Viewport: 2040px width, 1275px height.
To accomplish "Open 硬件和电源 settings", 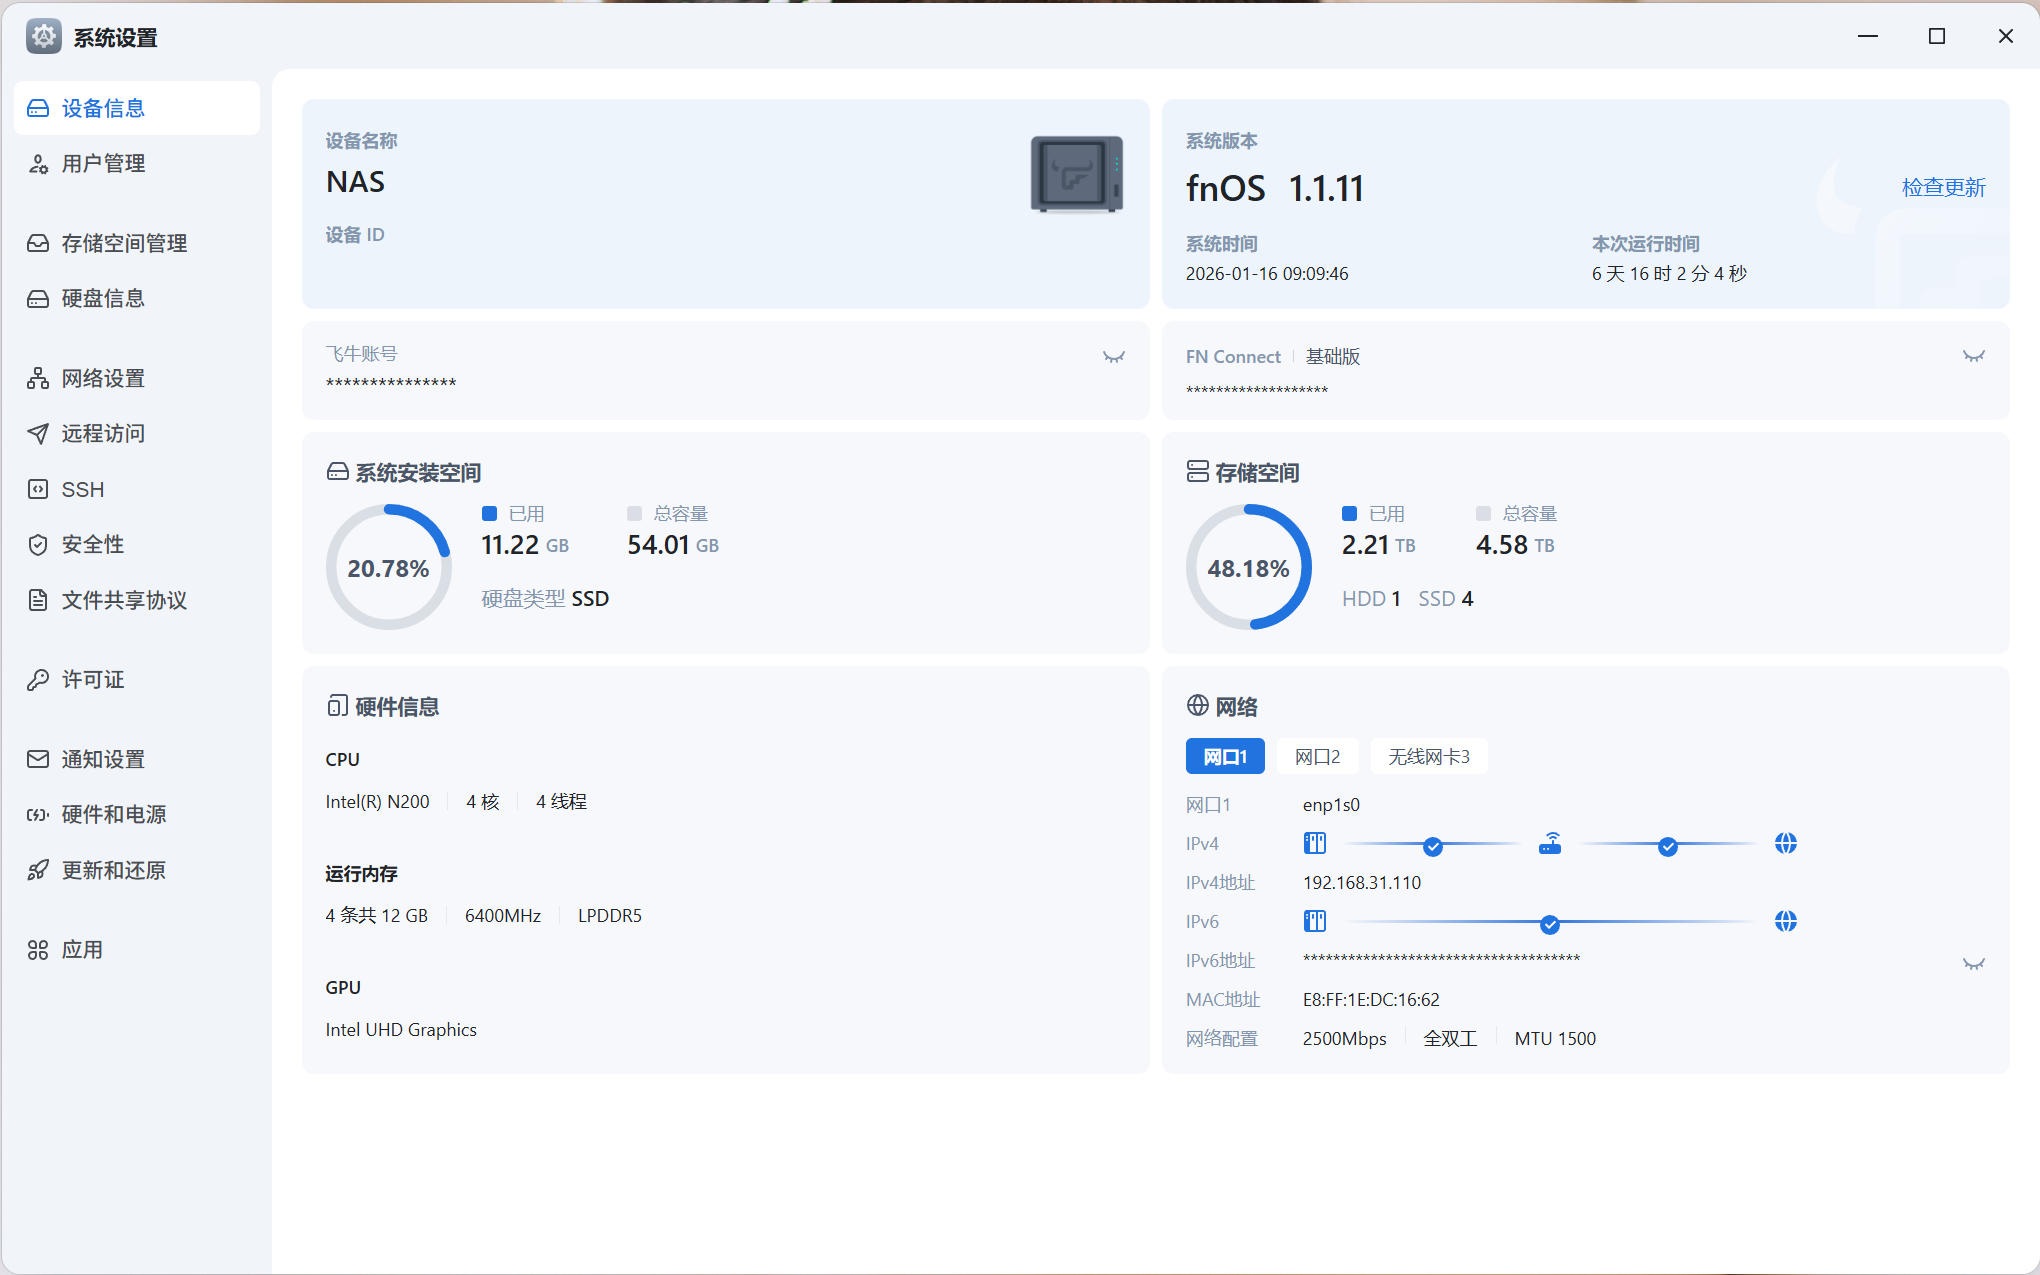I will 113,814.
